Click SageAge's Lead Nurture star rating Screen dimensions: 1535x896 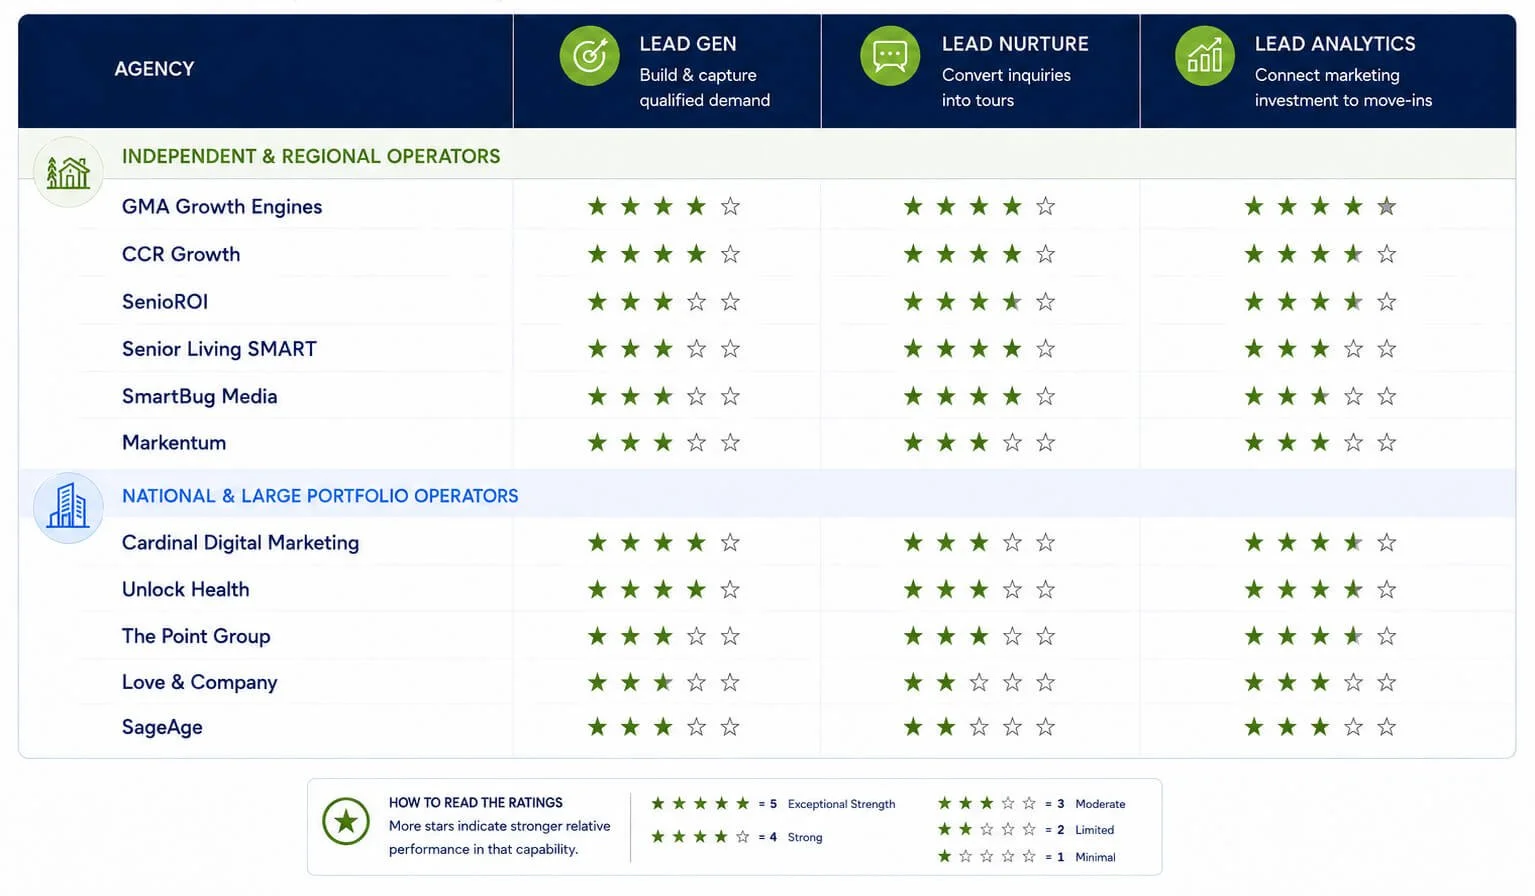979,727
